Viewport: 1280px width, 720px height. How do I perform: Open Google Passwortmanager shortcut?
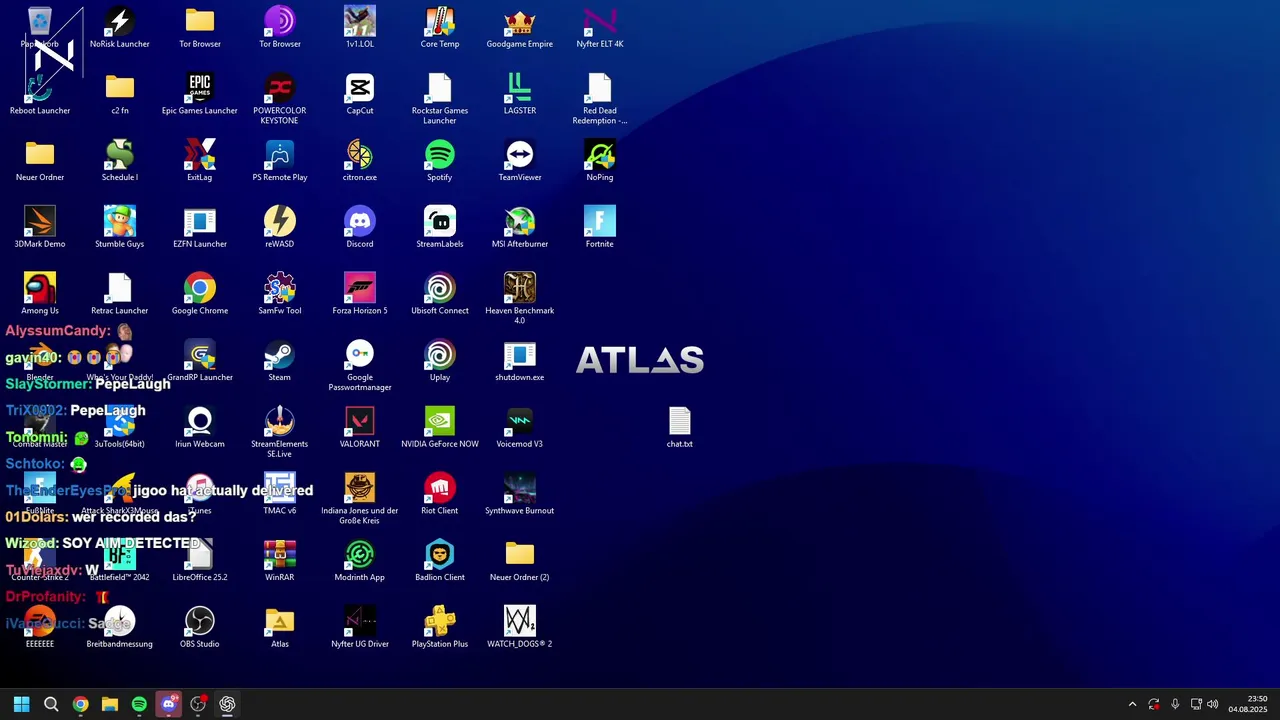[360, 365]
